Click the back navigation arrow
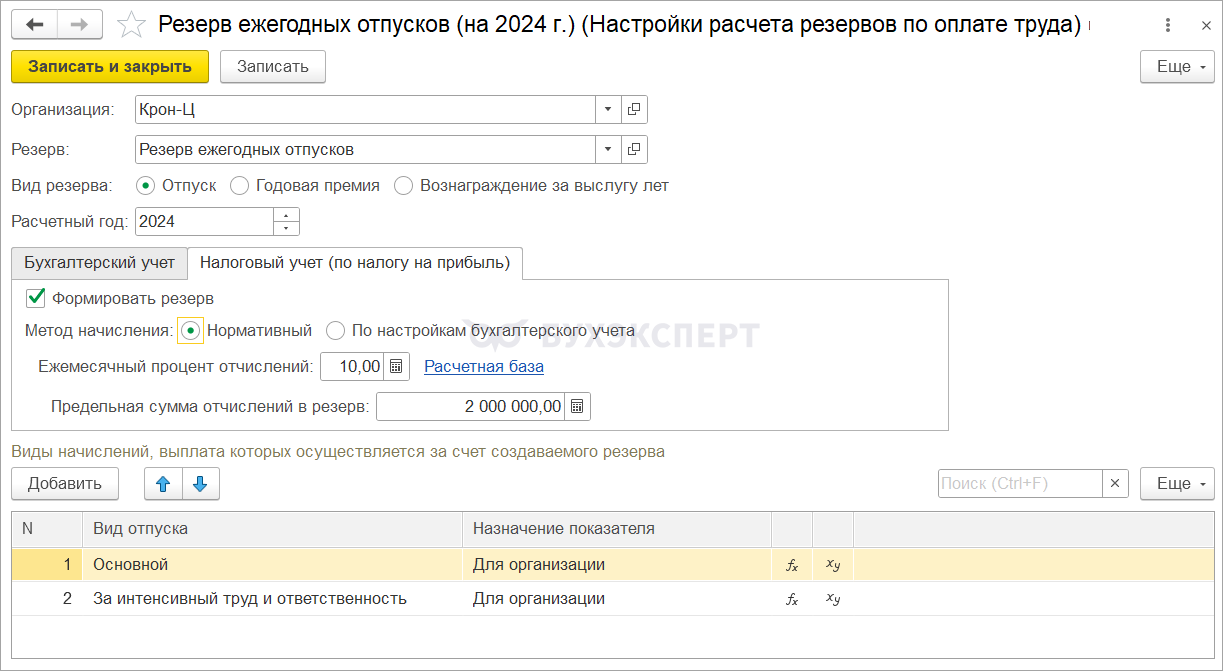1223x671 pixels. click(x=34, y=25)
